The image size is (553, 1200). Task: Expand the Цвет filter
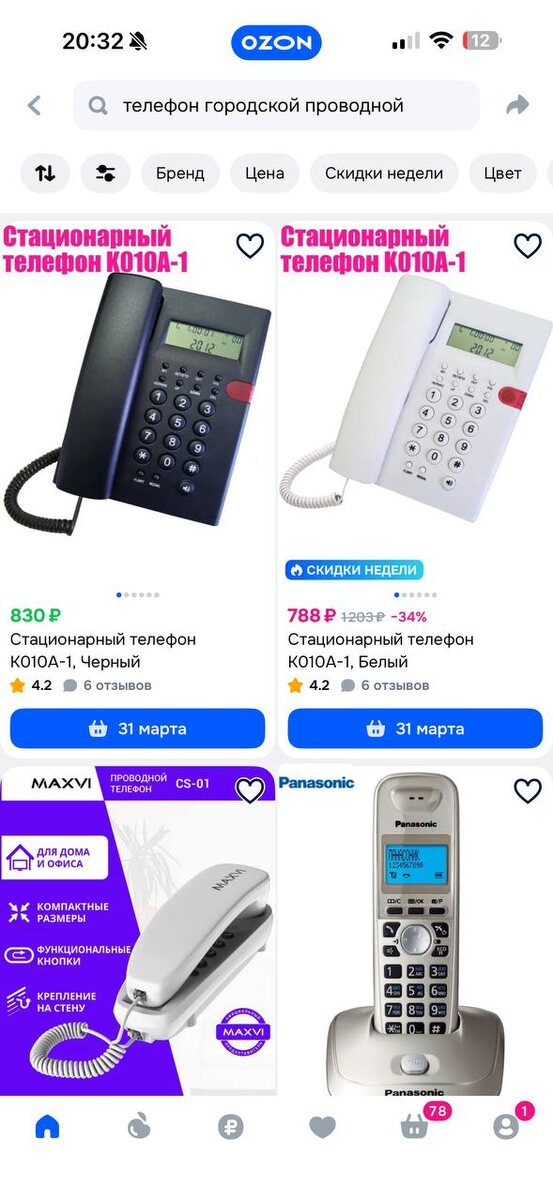[x=503, y=173]
